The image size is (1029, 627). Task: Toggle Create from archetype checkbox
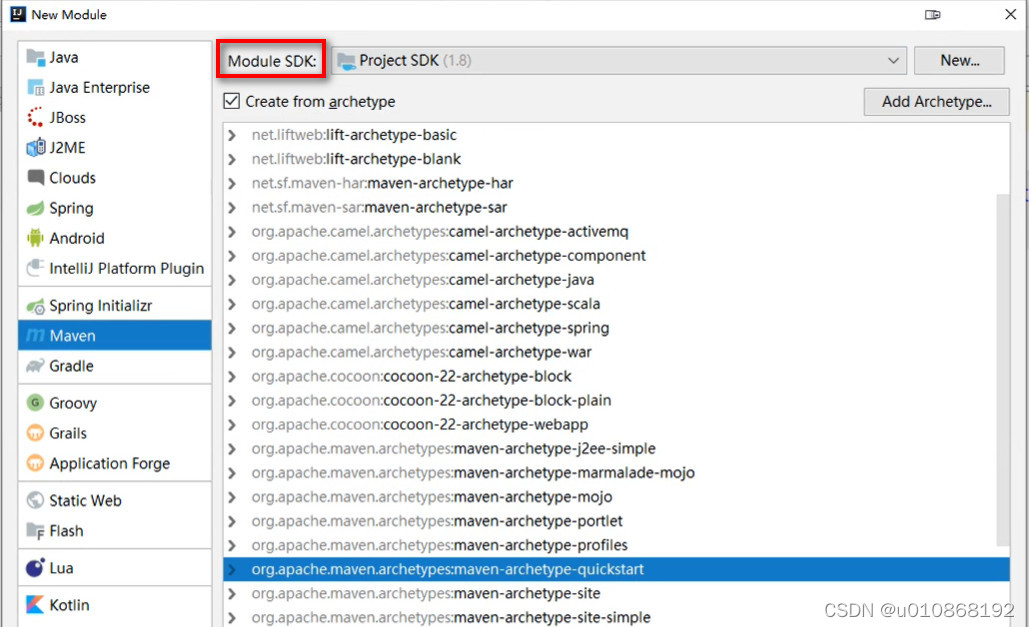tap(231, 101)
